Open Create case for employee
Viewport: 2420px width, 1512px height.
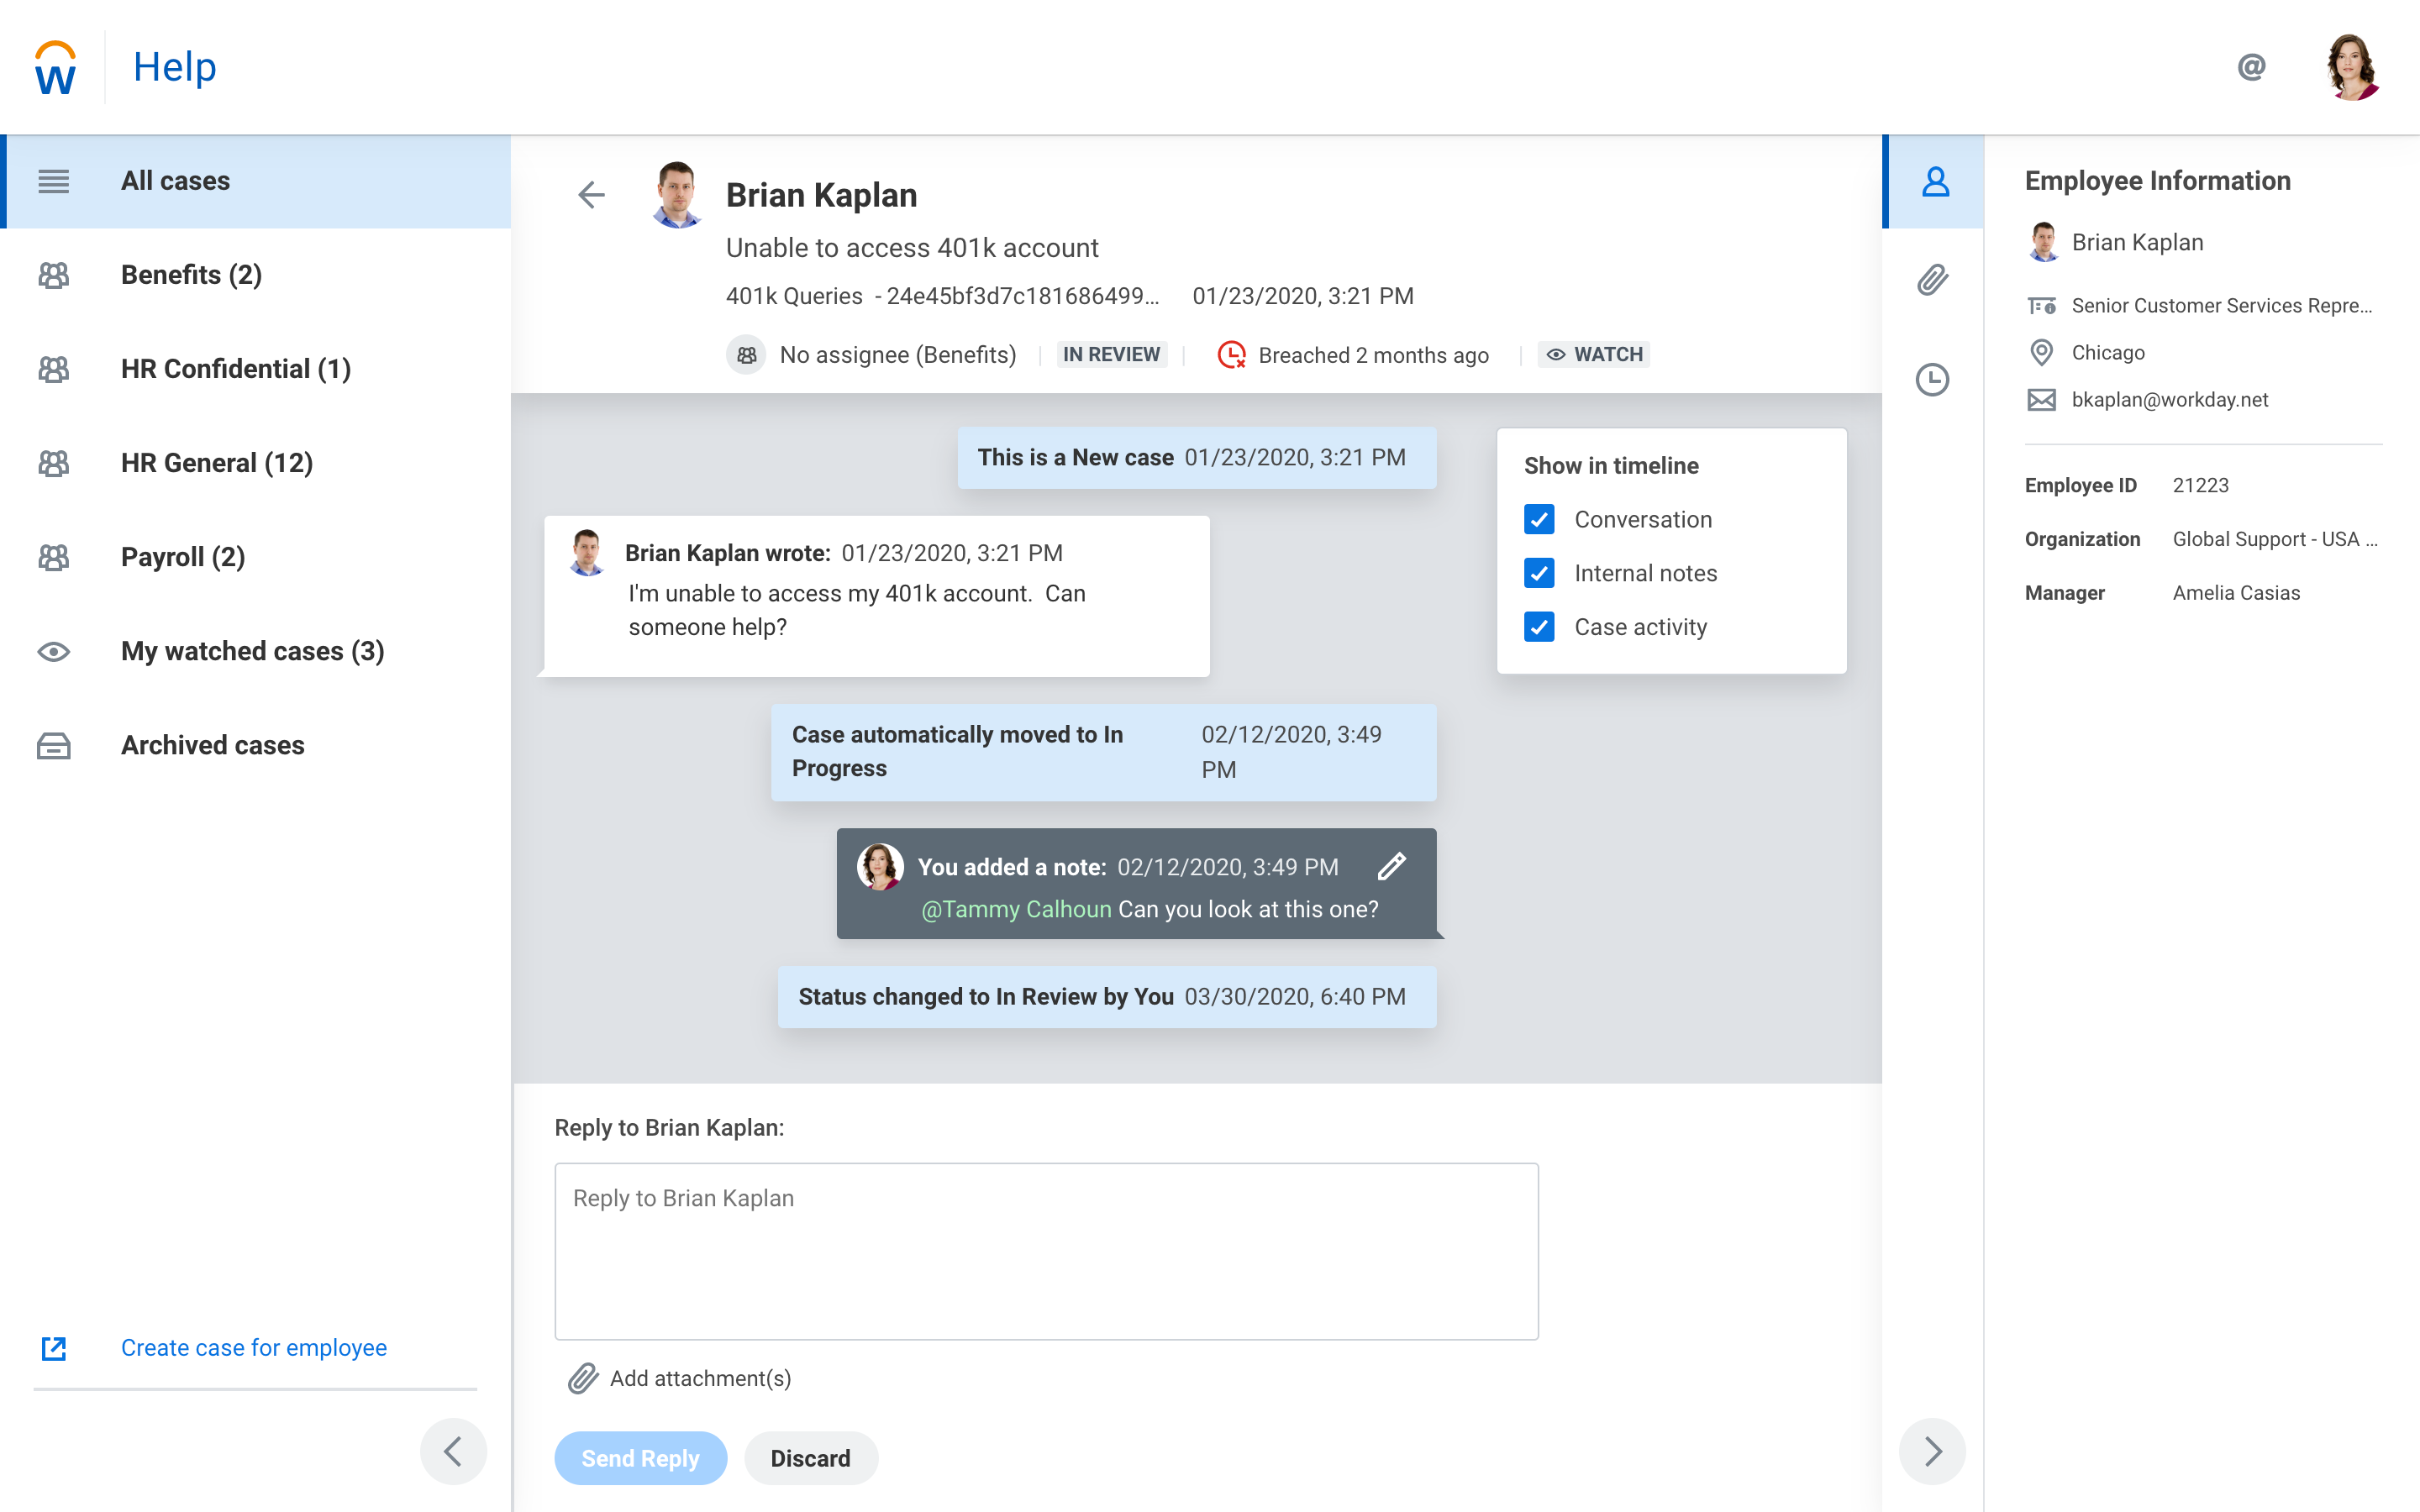click(x=253, y=1347)
